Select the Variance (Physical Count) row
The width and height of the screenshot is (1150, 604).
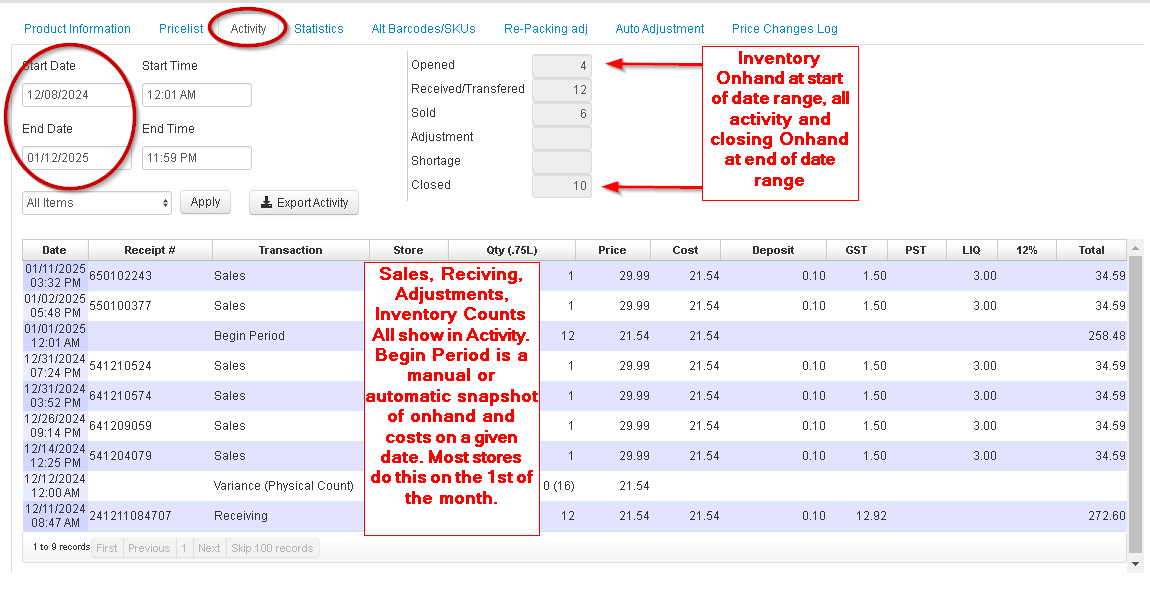[x=574, y=486]
